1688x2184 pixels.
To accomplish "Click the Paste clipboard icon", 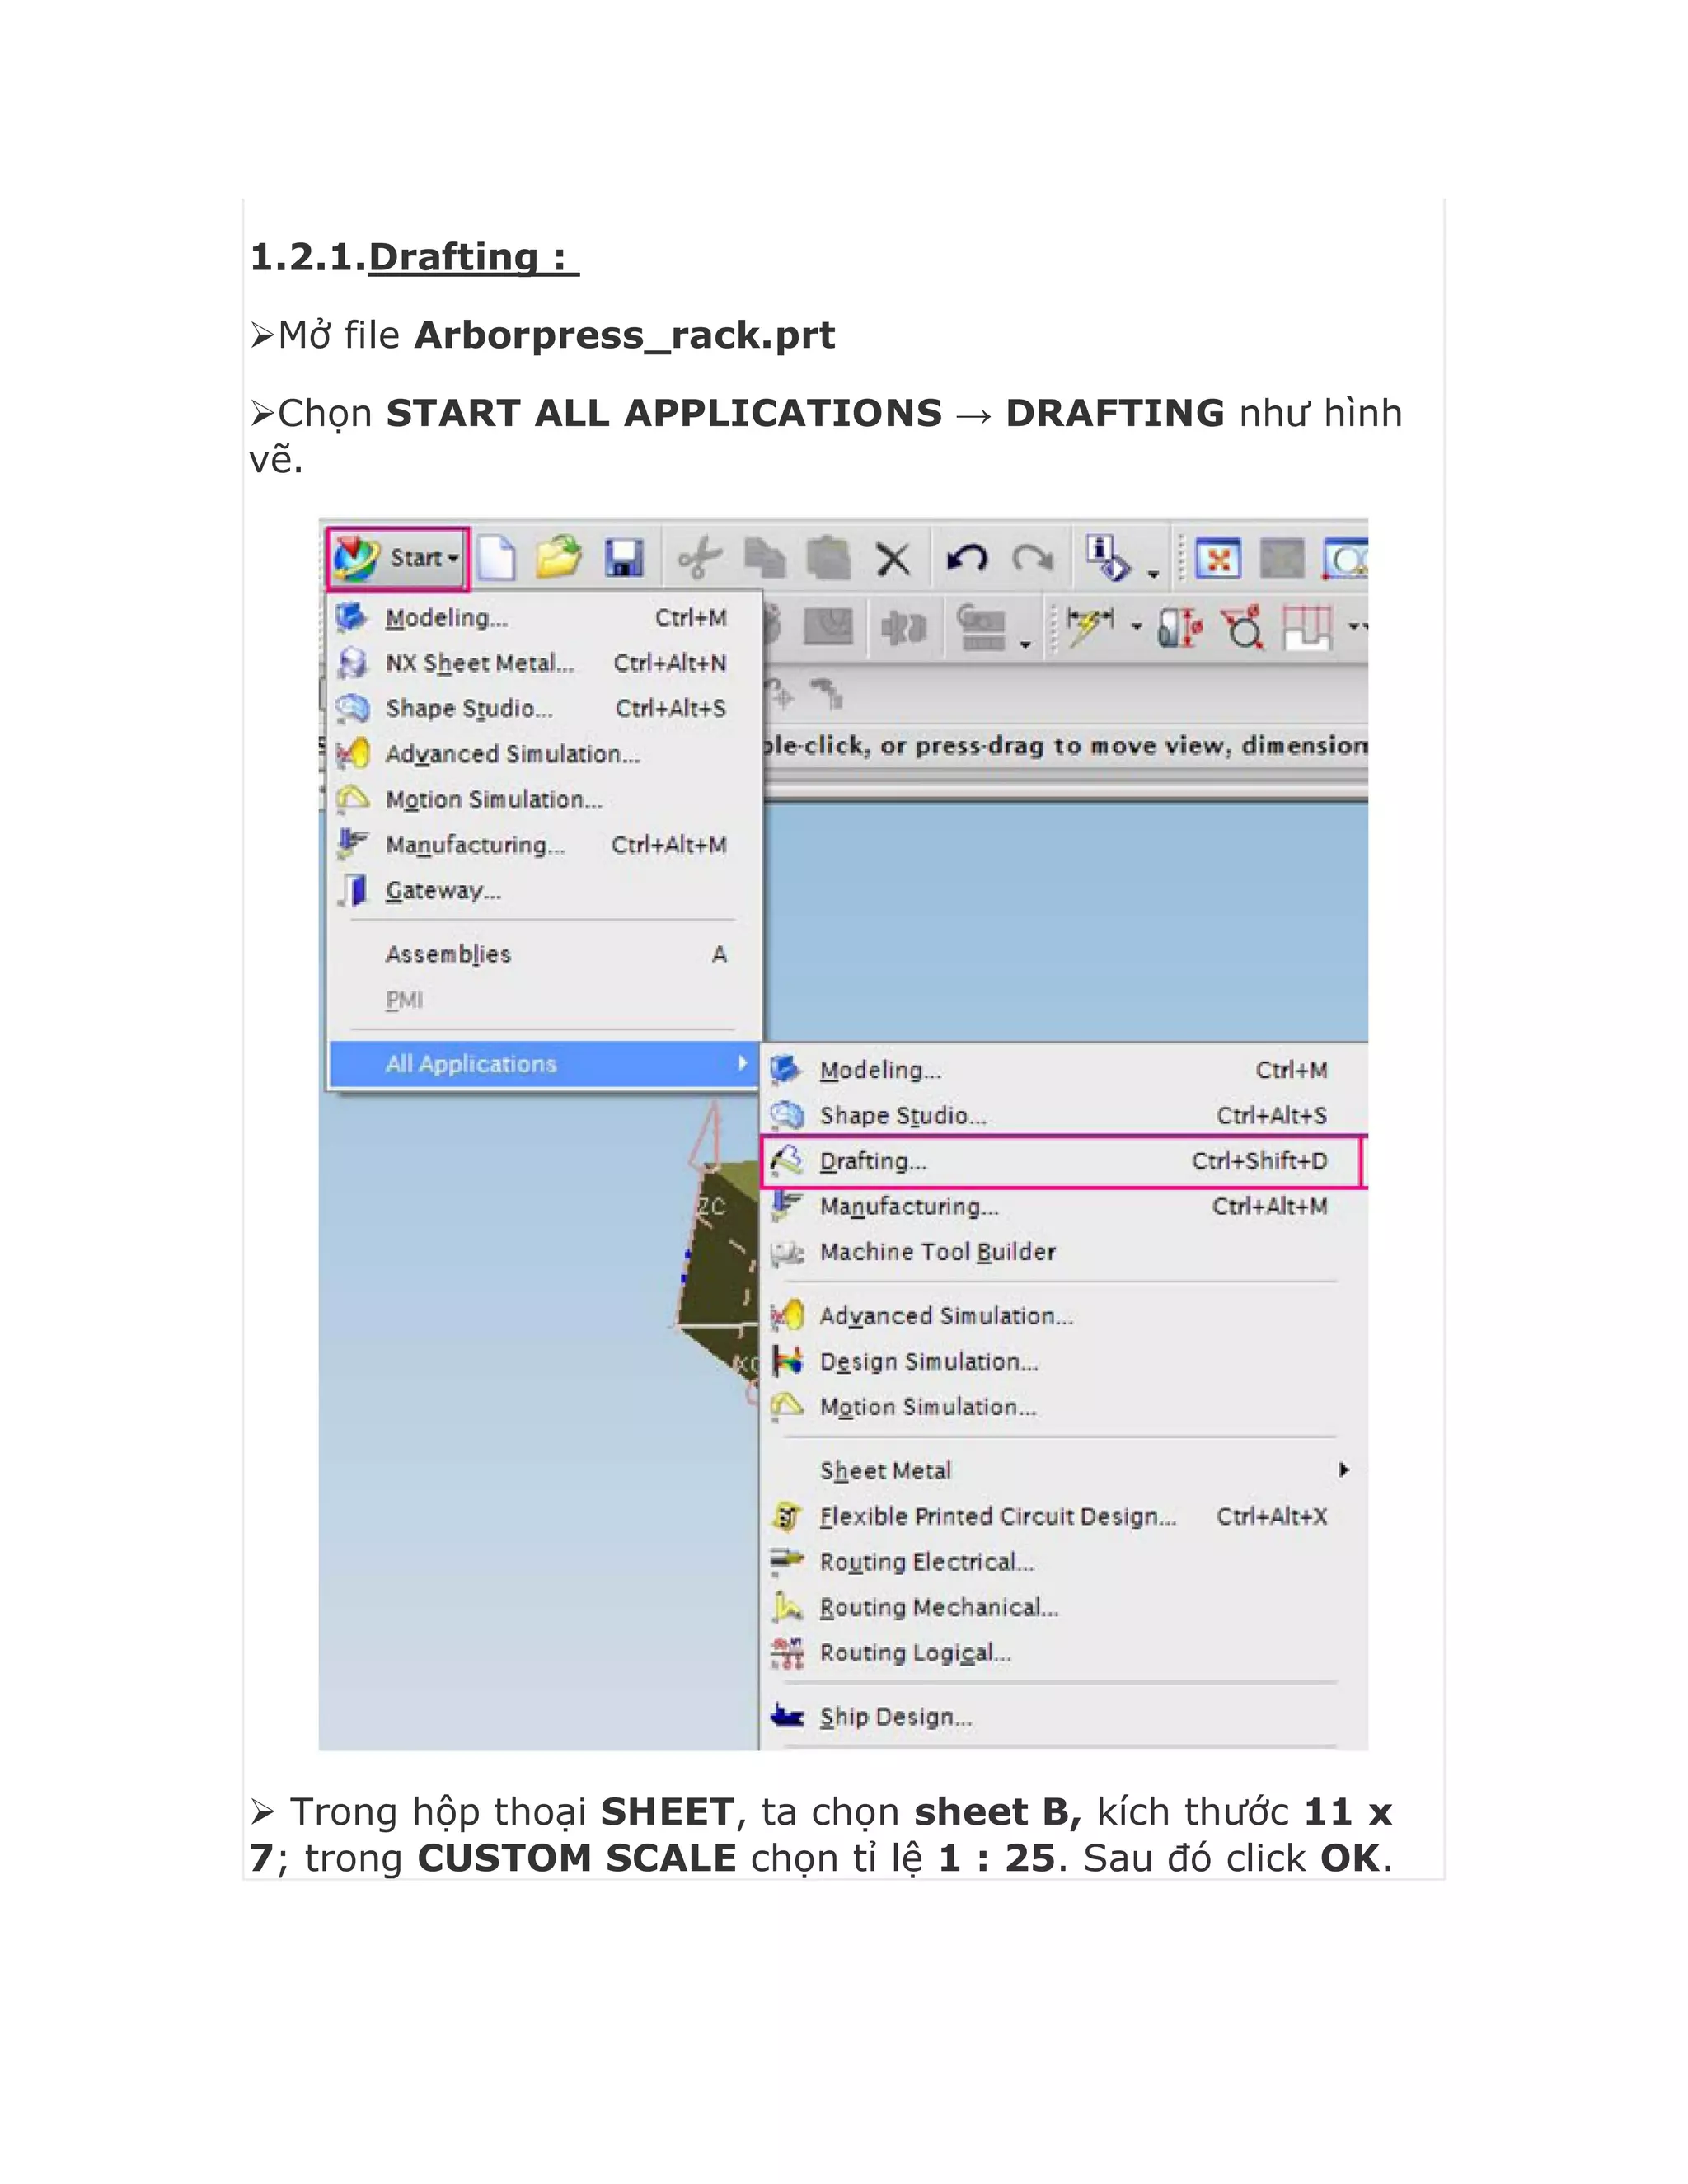I will tap(828, 558).
